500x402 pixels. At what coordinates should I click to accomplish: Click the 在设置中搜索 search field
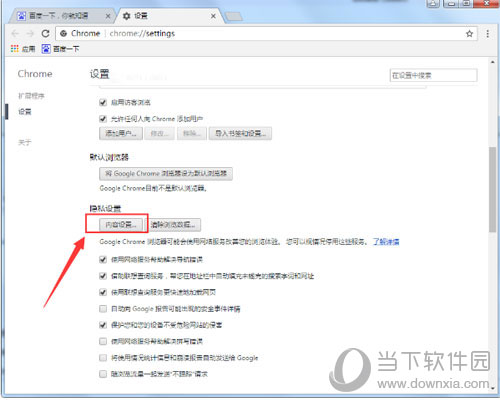pyautogui.click(x=433, y=75)
